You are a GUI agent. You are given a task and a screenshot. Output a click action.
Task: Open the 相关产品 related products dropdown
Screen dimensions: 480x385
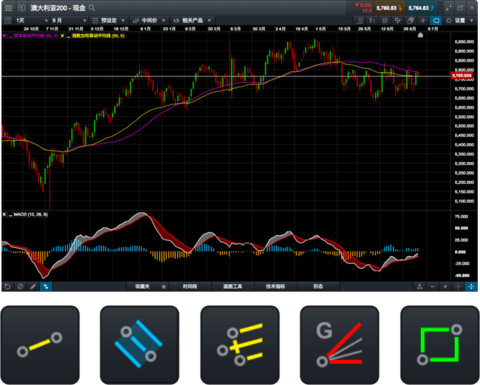click(192, 21)
